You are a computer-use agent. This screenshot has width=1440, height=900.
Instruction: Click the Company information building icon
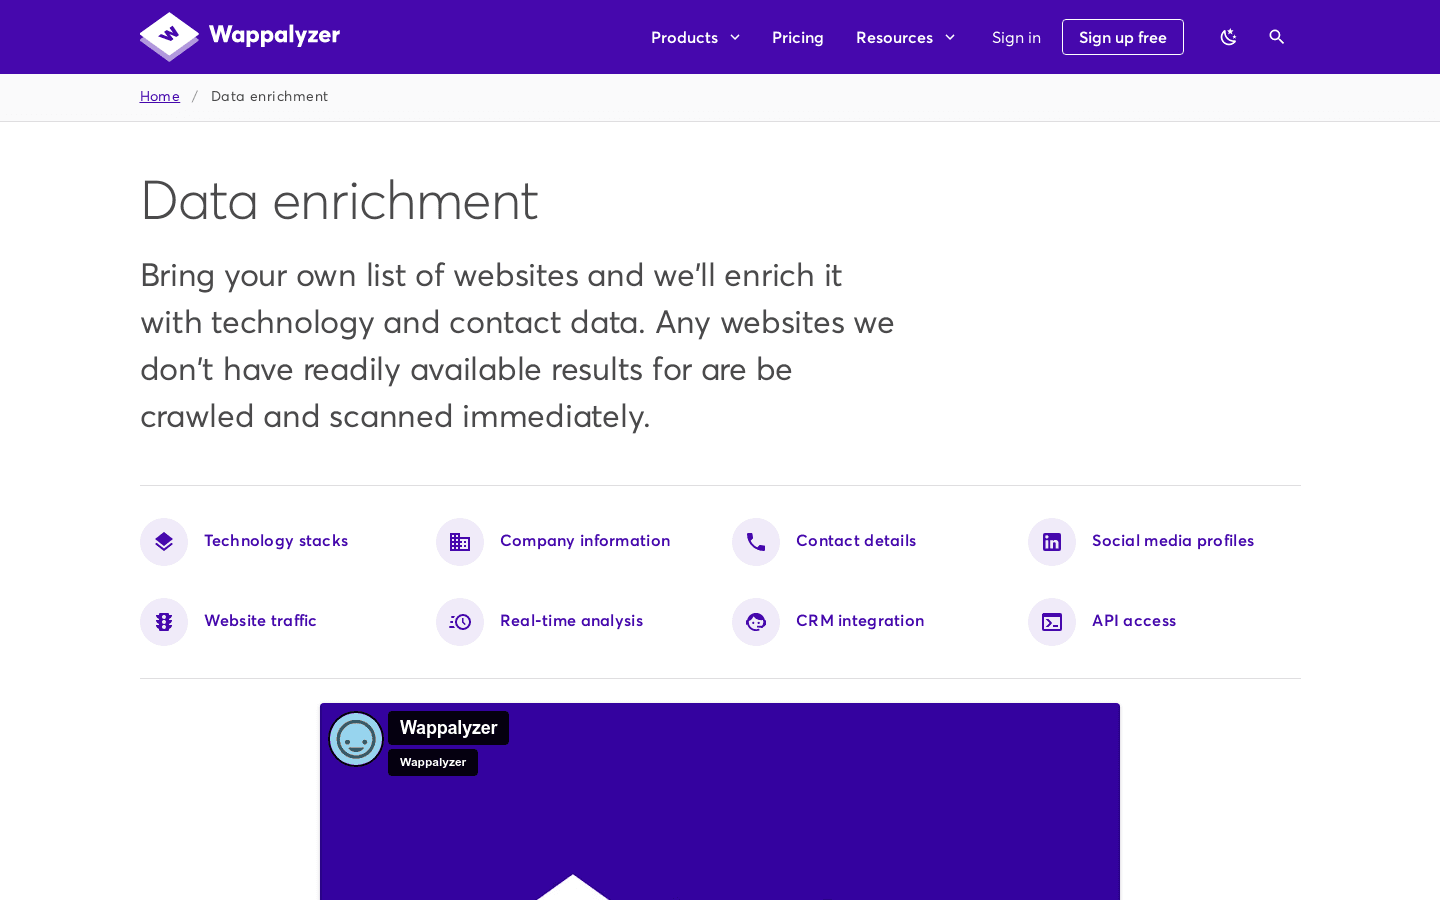(459, 541)
